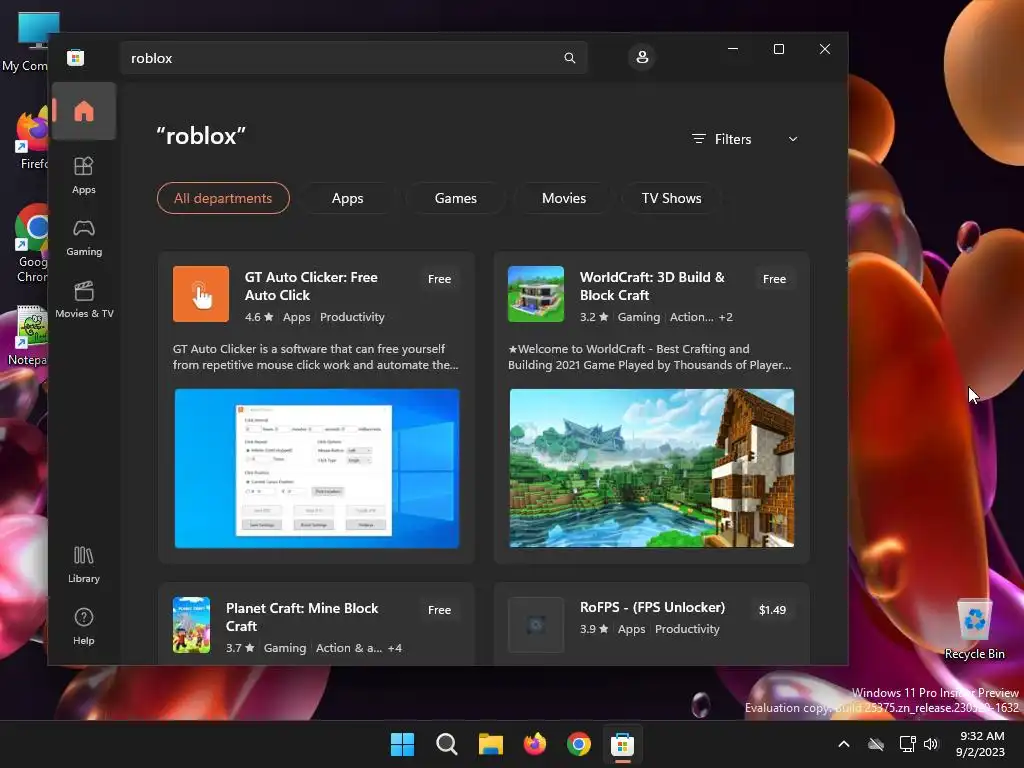Open taskbar Search icon
1024x768 pixels.
pos(447,744)
